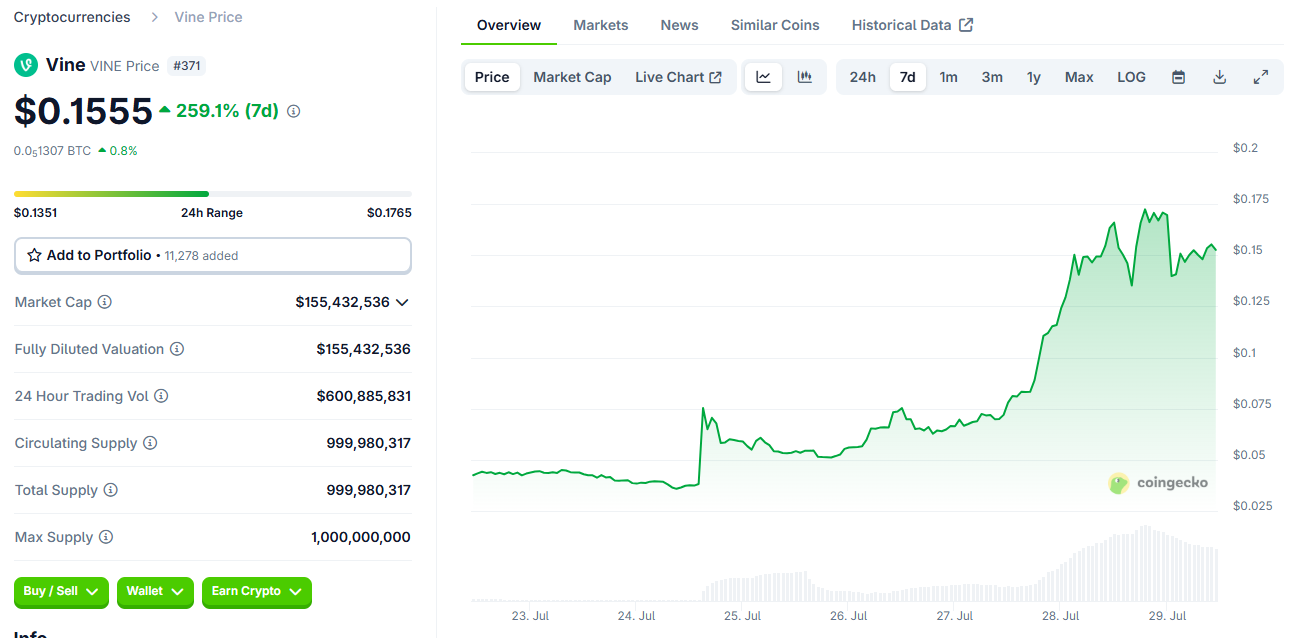Viewport: 1298px width, 638px height.
Task: Set chart range to 7d
Action: point(908,77)
